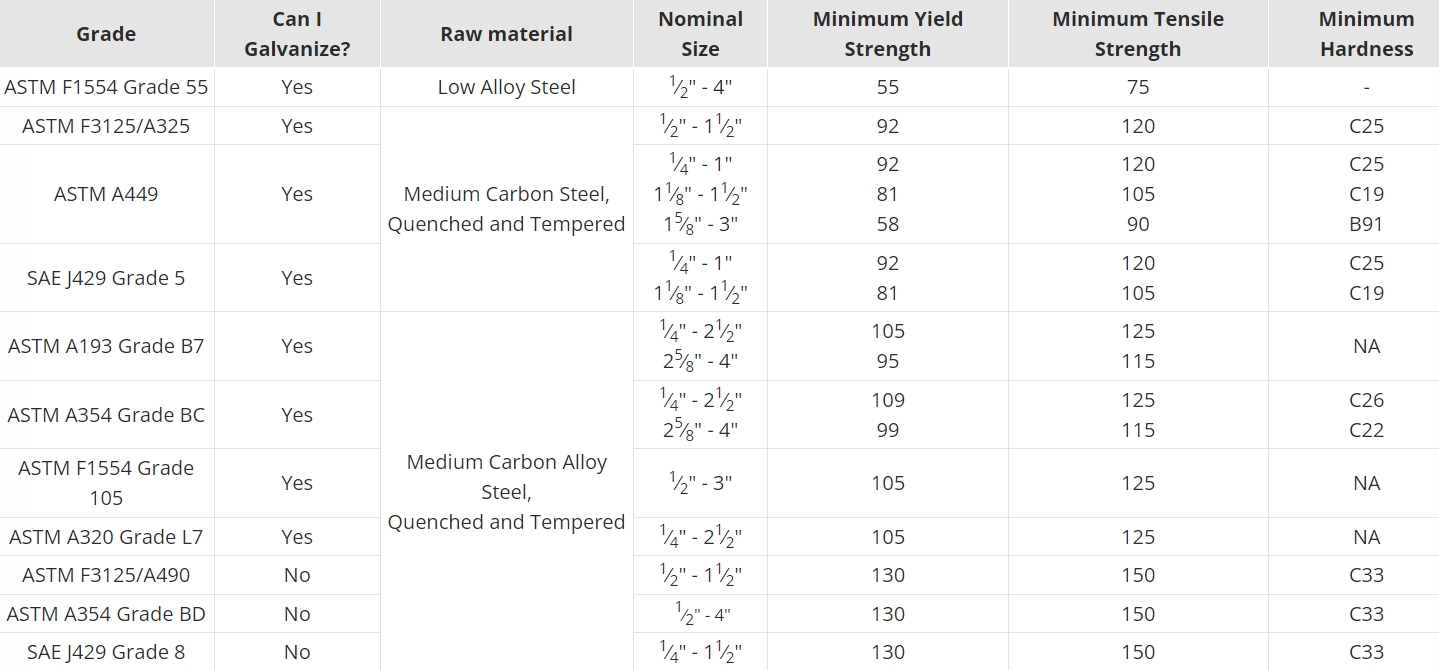
Task: Click the Raw material column header
Action: [506, 34]
